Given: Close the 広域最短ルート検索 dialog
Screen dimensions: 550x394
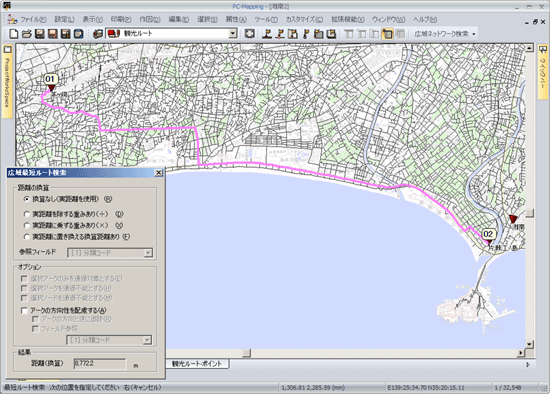Looking at the screenshot, I should pos(159,173).
